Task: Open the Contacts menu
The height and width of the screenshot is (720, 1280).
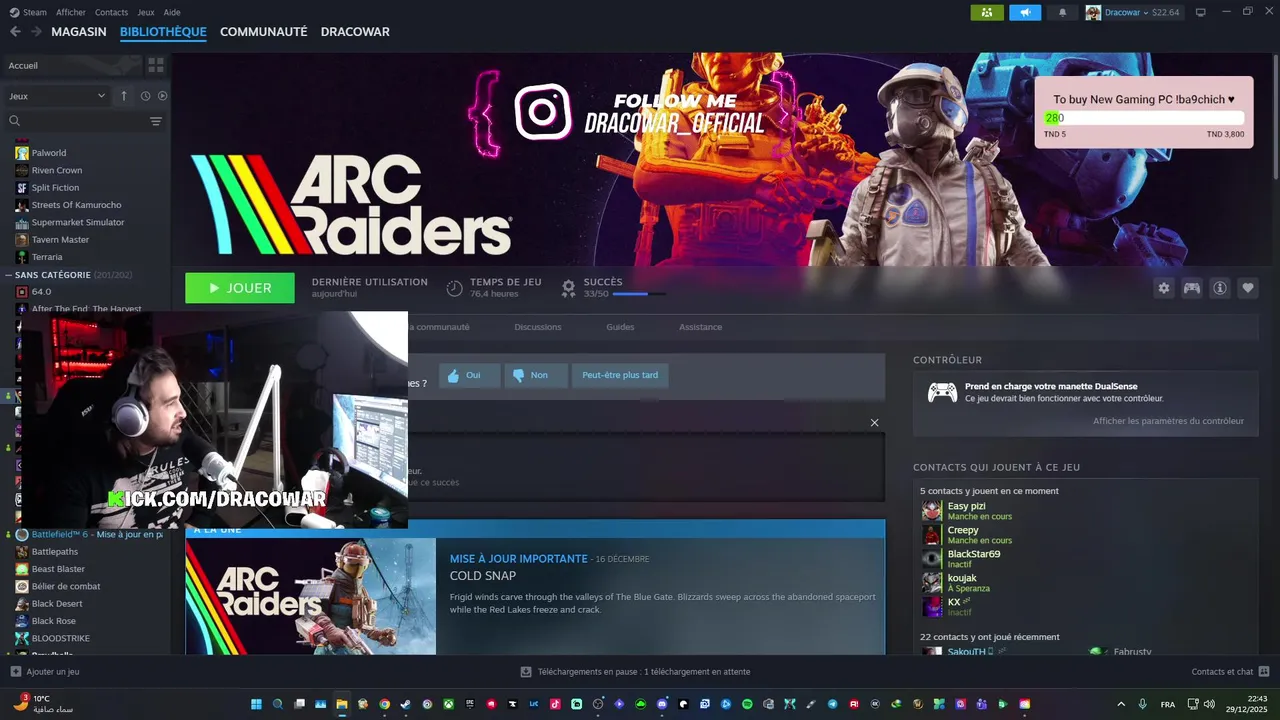Action: pos(111,12)
